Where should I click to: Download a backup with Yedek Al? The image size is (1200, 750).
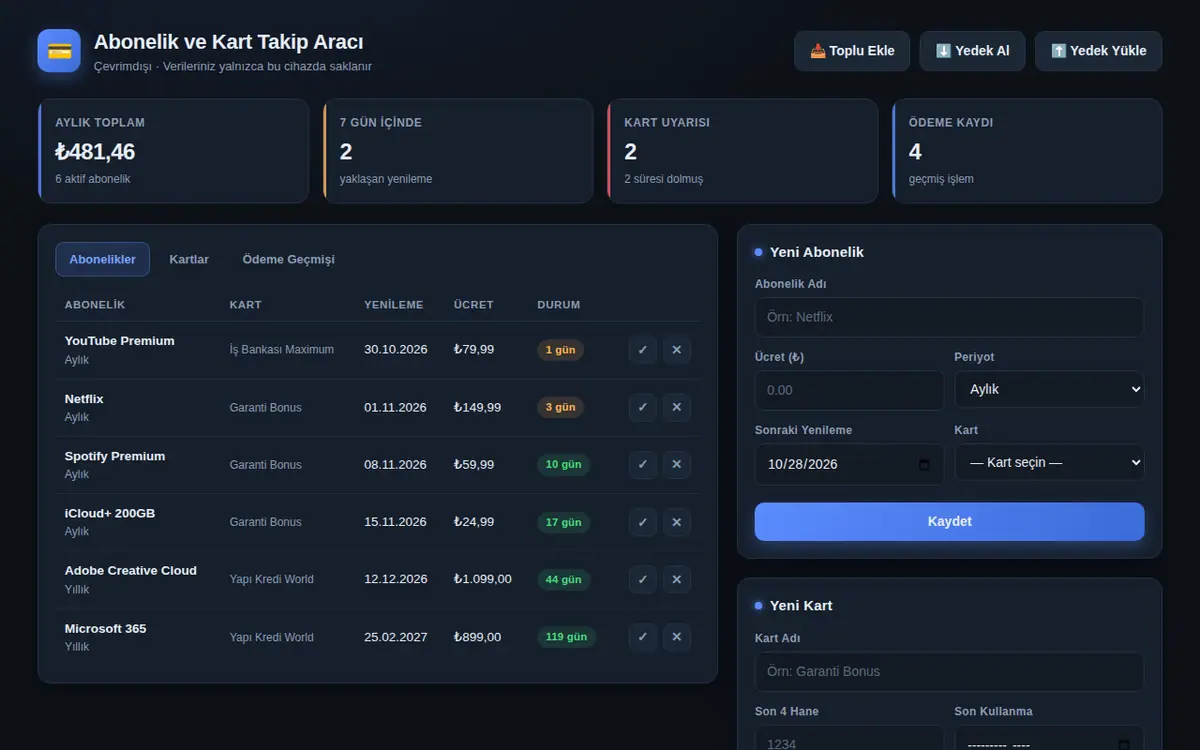[x=972, y=51]
